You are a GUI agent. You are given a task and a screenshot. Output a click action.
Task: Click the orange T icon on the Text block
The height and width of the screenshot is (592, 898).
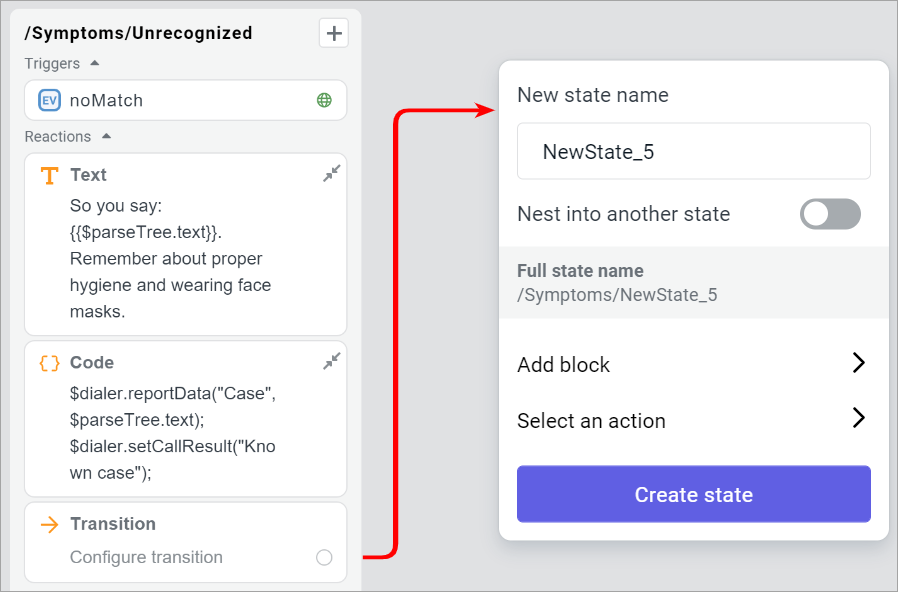click(49, 174)
